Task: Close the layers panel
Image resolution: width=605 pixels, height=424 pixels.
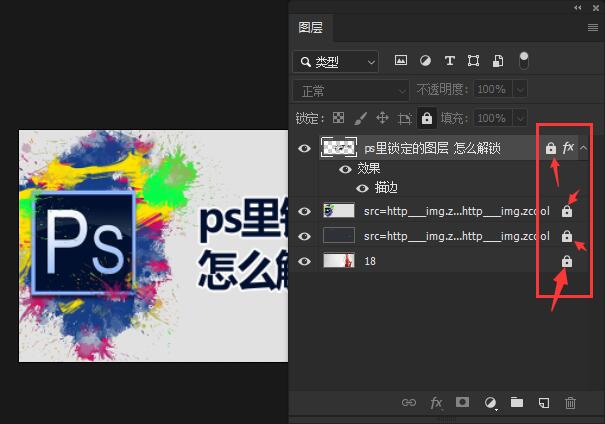Action: pyautogui.click(x=596, y=7)
